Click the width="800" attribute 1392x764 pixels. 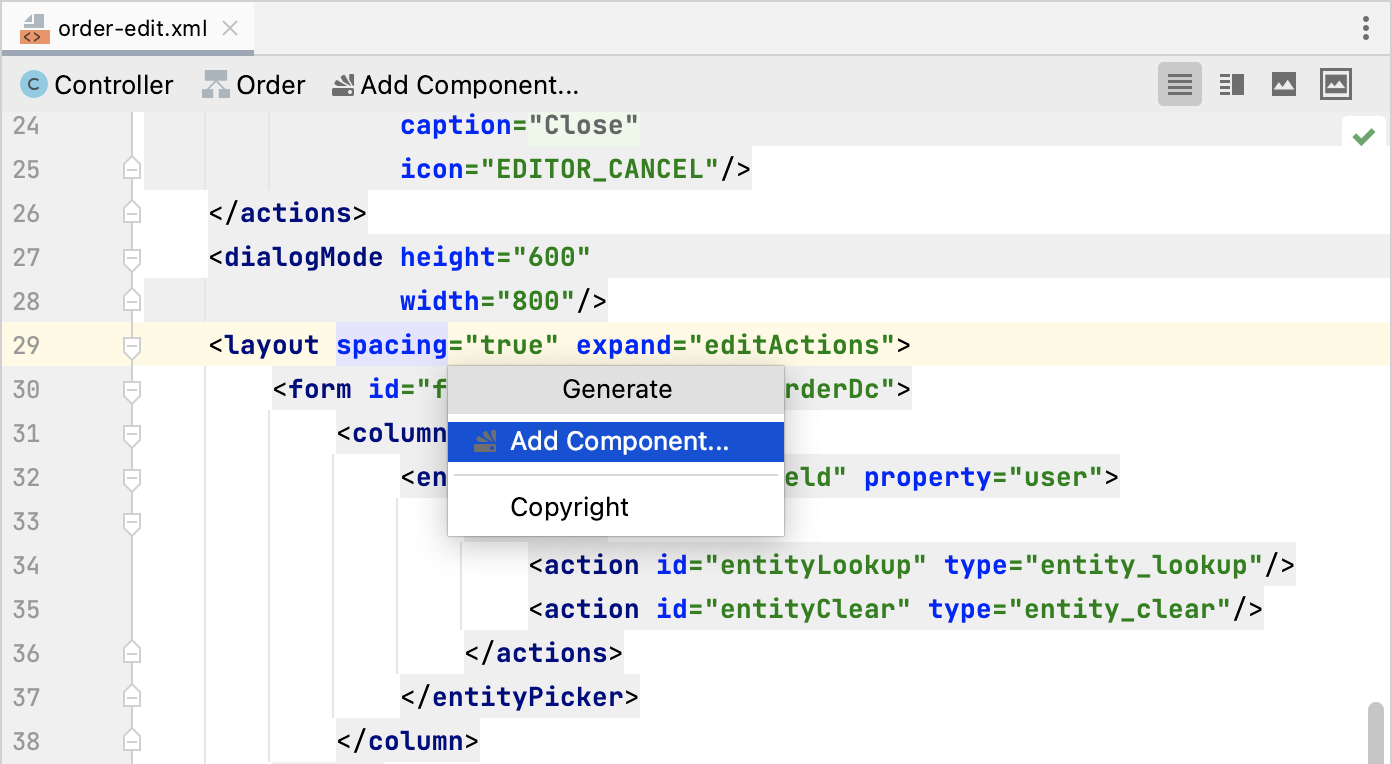[487, 301]
